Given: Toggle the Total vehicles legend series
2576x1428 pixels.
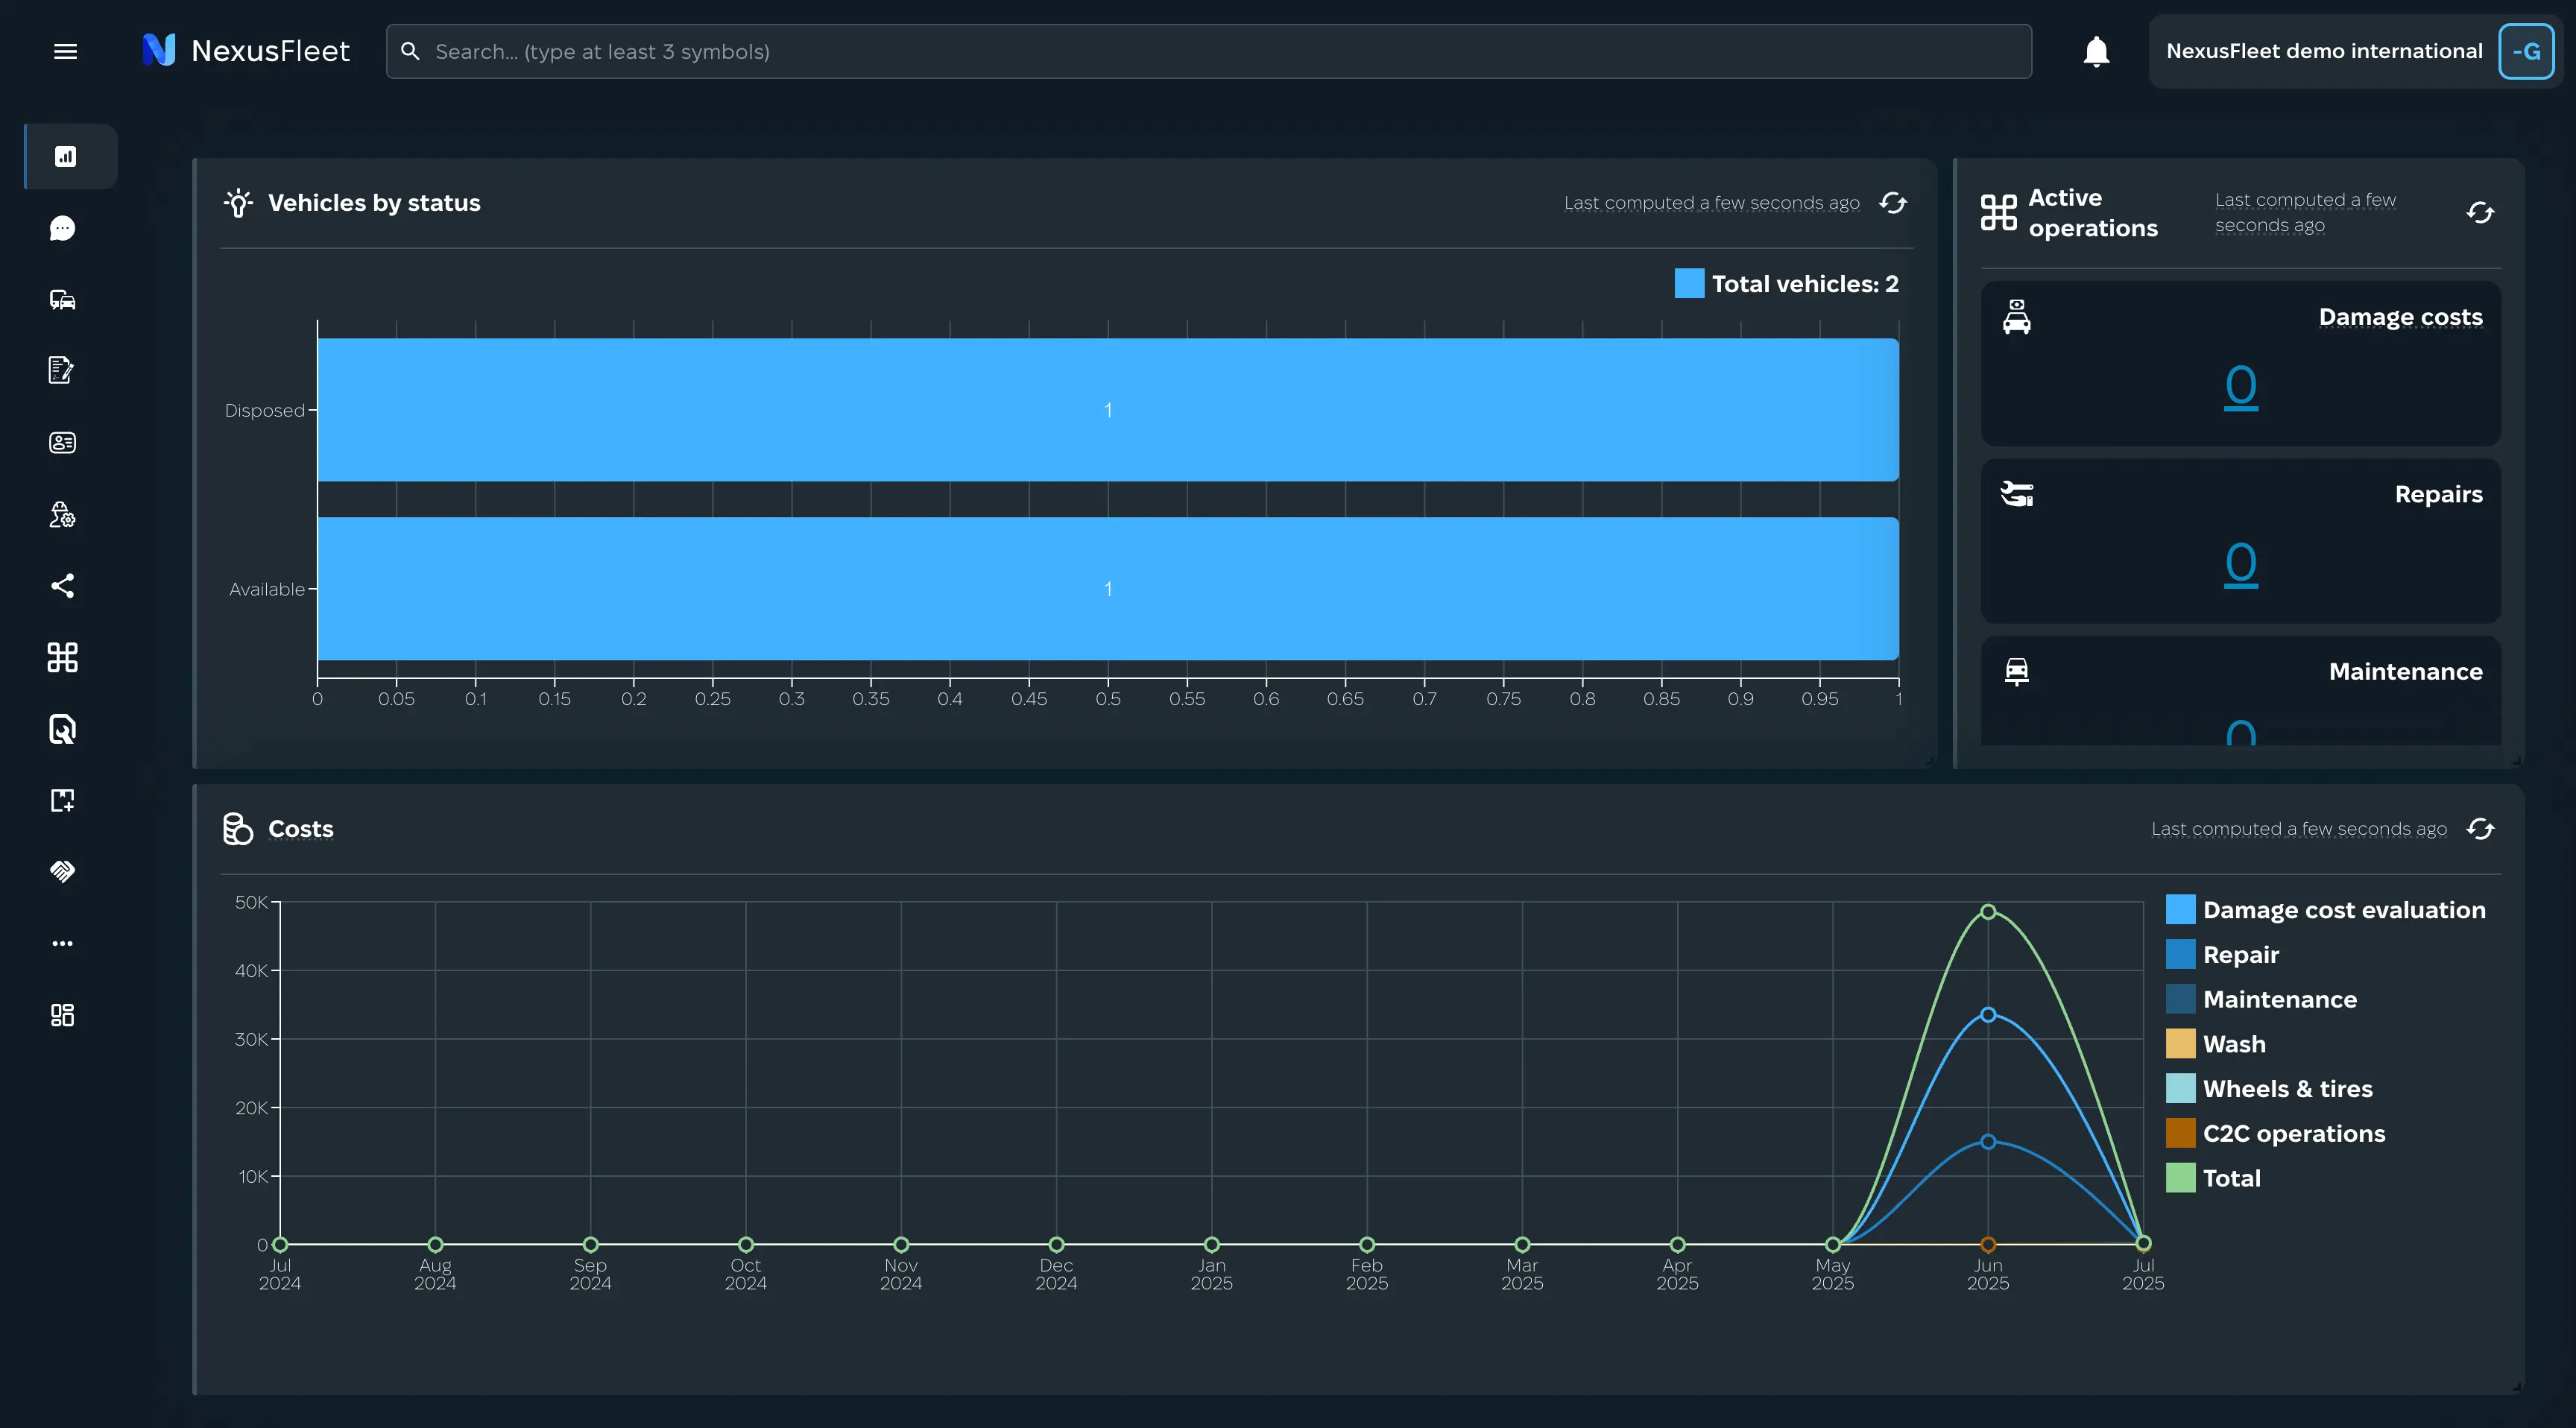Looking at the screenshot, I should (x=1786, y=284).
